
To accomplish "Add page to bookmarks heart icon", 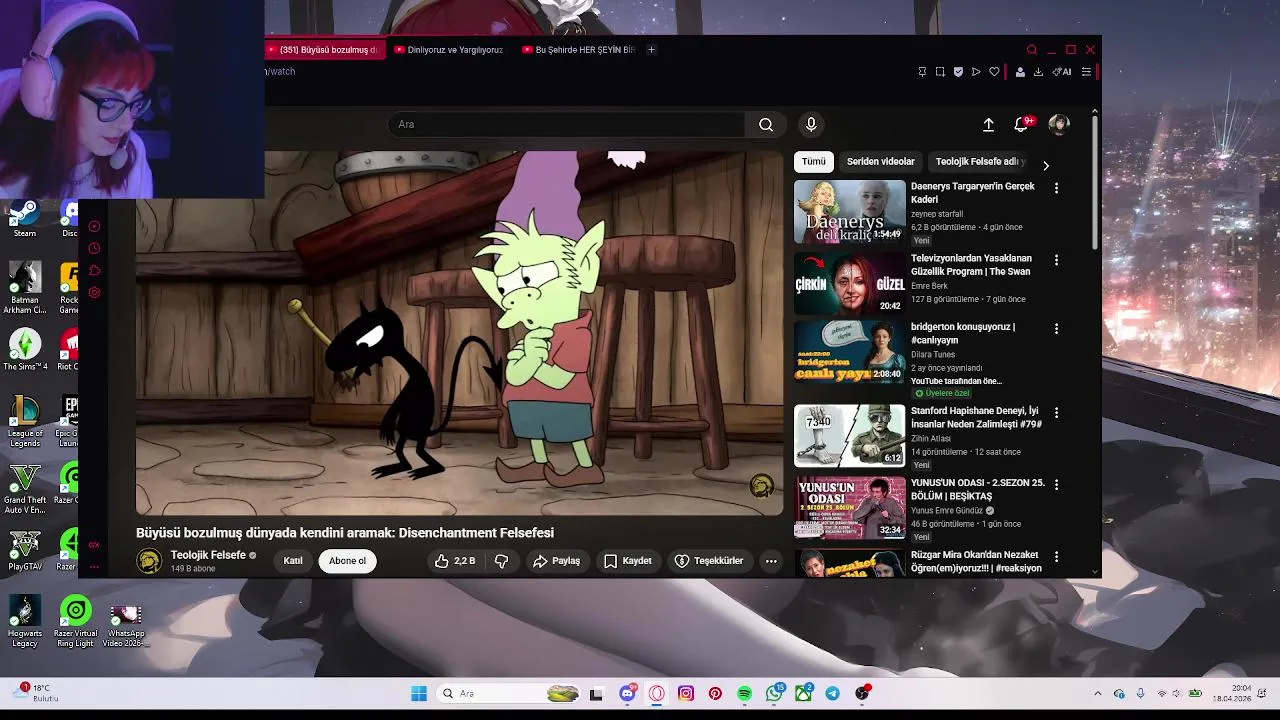I will [994, 72].
